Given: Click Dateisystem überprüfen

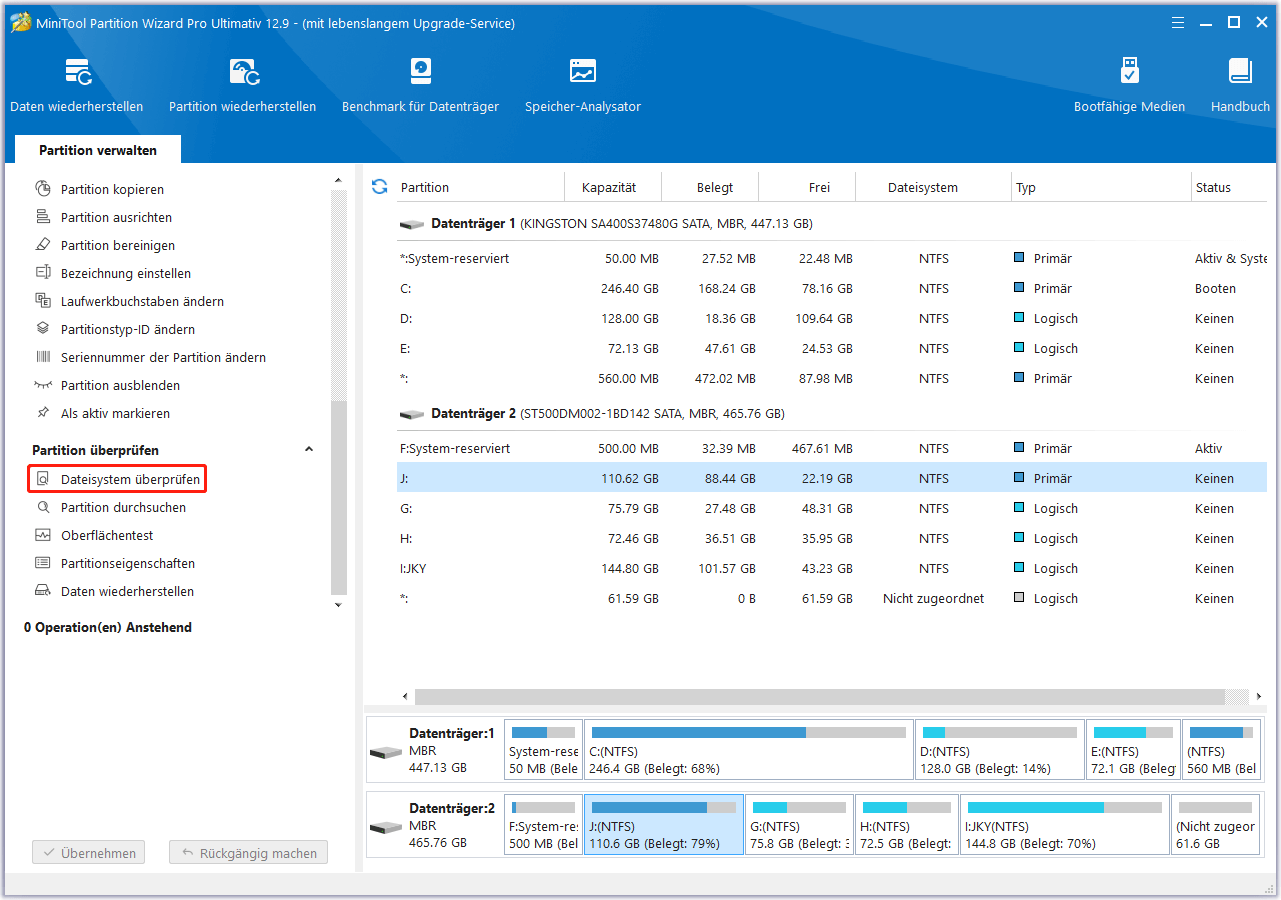Looking at the screenshot, I should click(118, 479).
